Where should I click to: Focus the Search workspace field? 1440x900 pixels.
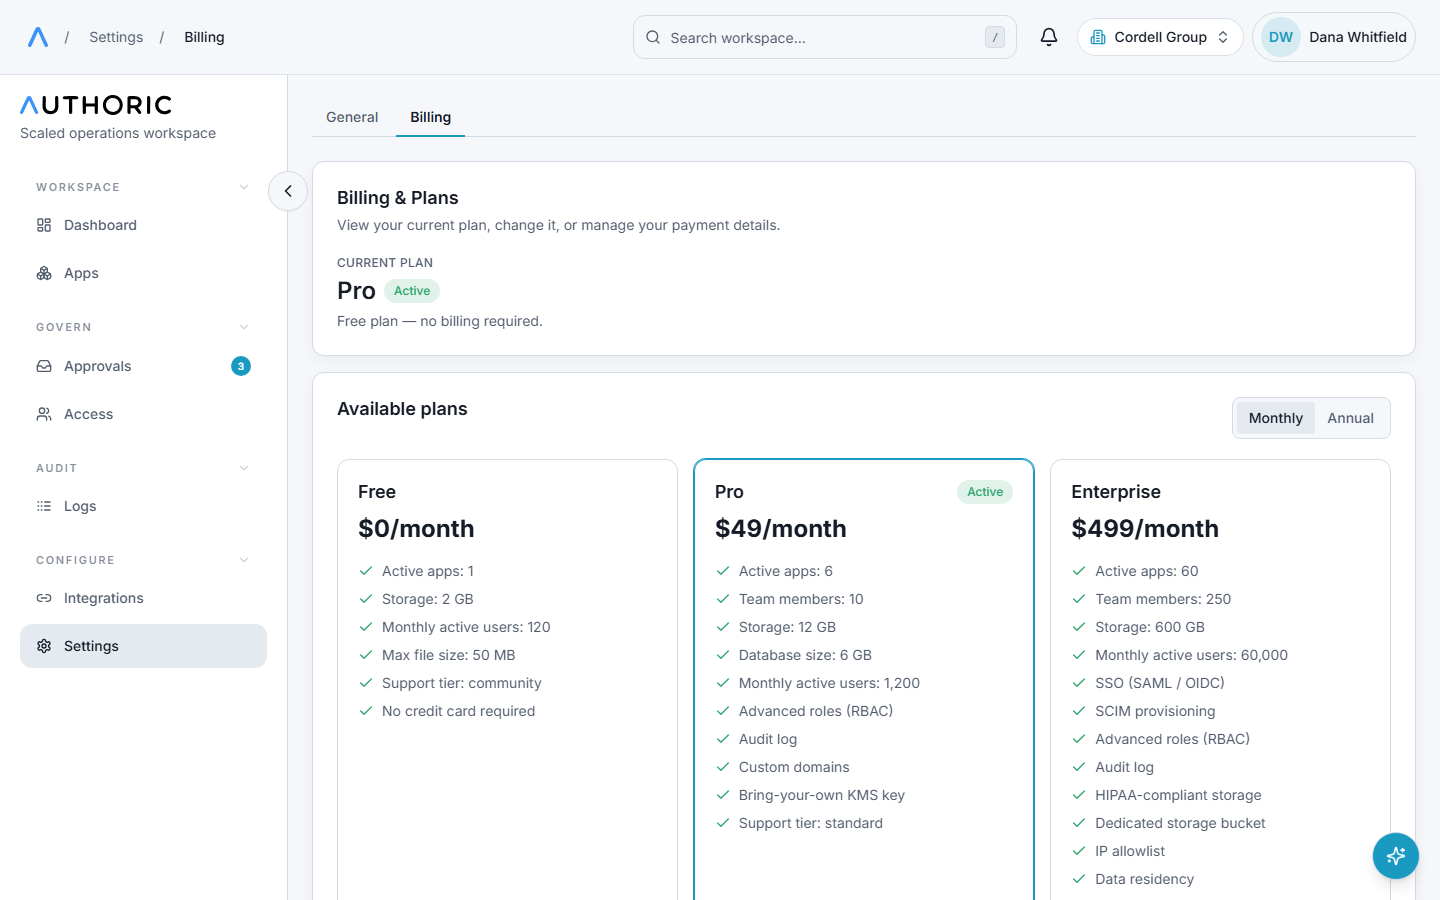tap(825, 37)
